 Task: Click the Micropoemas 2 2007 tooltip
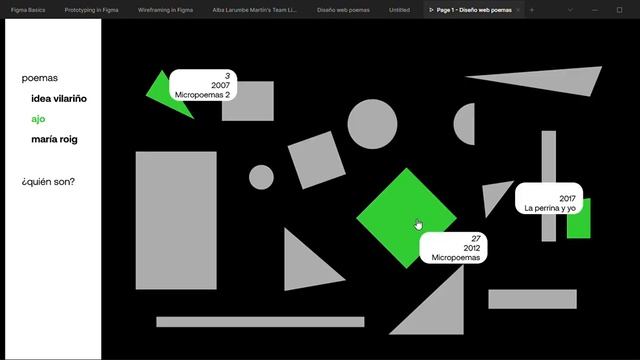click(203, 85)
